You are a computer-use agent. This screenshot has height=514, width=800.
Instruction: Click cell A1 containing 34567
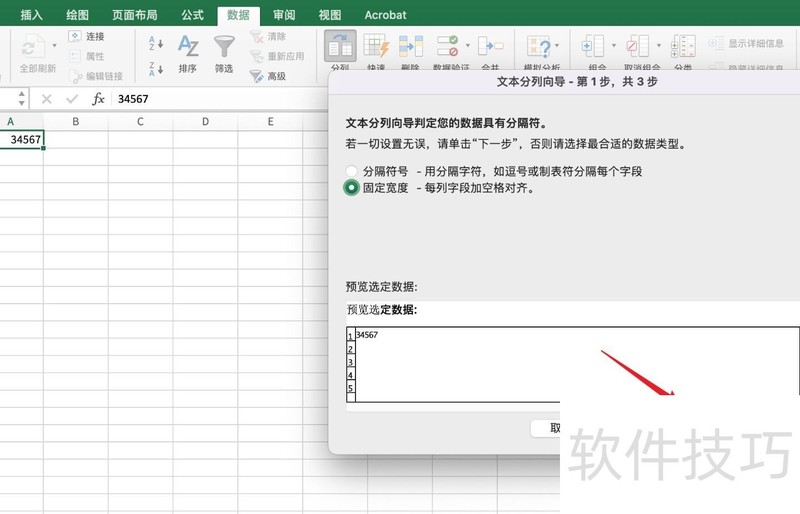(21, 139)
